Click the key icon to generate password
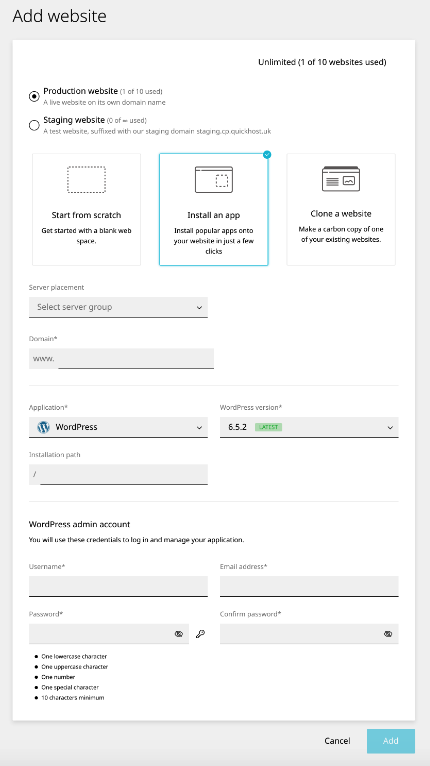Screen dimensions: 430x766 tap(200, 634)
